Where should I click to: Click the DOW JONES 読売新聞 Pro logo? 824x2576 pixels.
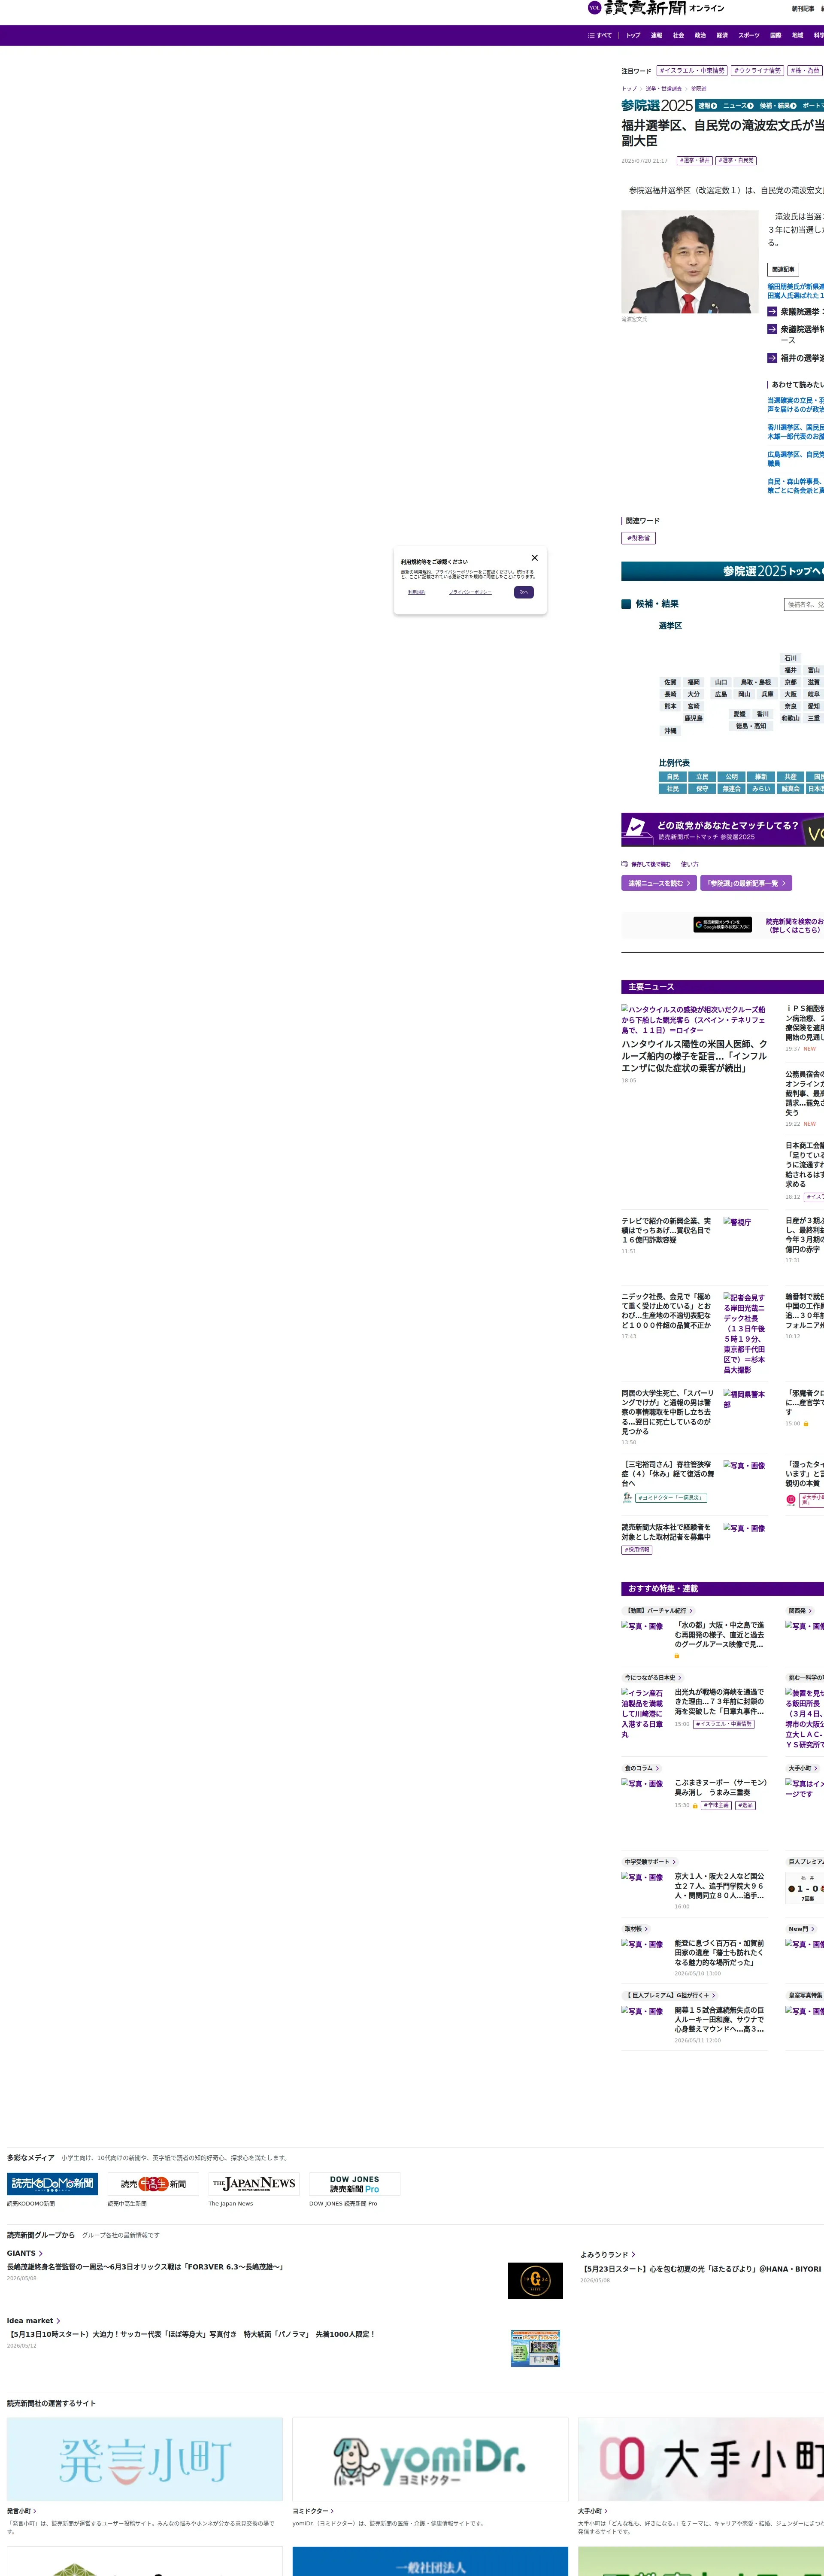[x=354, y=2184]
